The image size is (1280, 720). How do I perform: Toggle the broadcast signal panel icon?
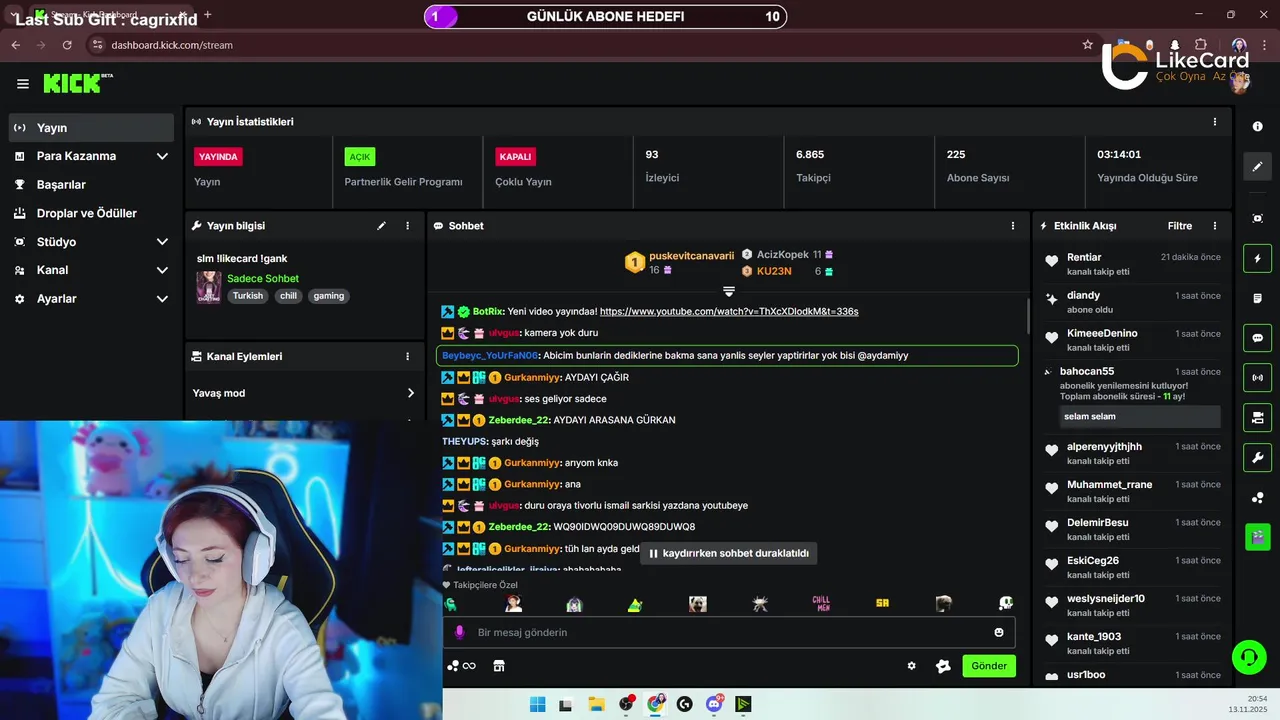point(1257,378)
